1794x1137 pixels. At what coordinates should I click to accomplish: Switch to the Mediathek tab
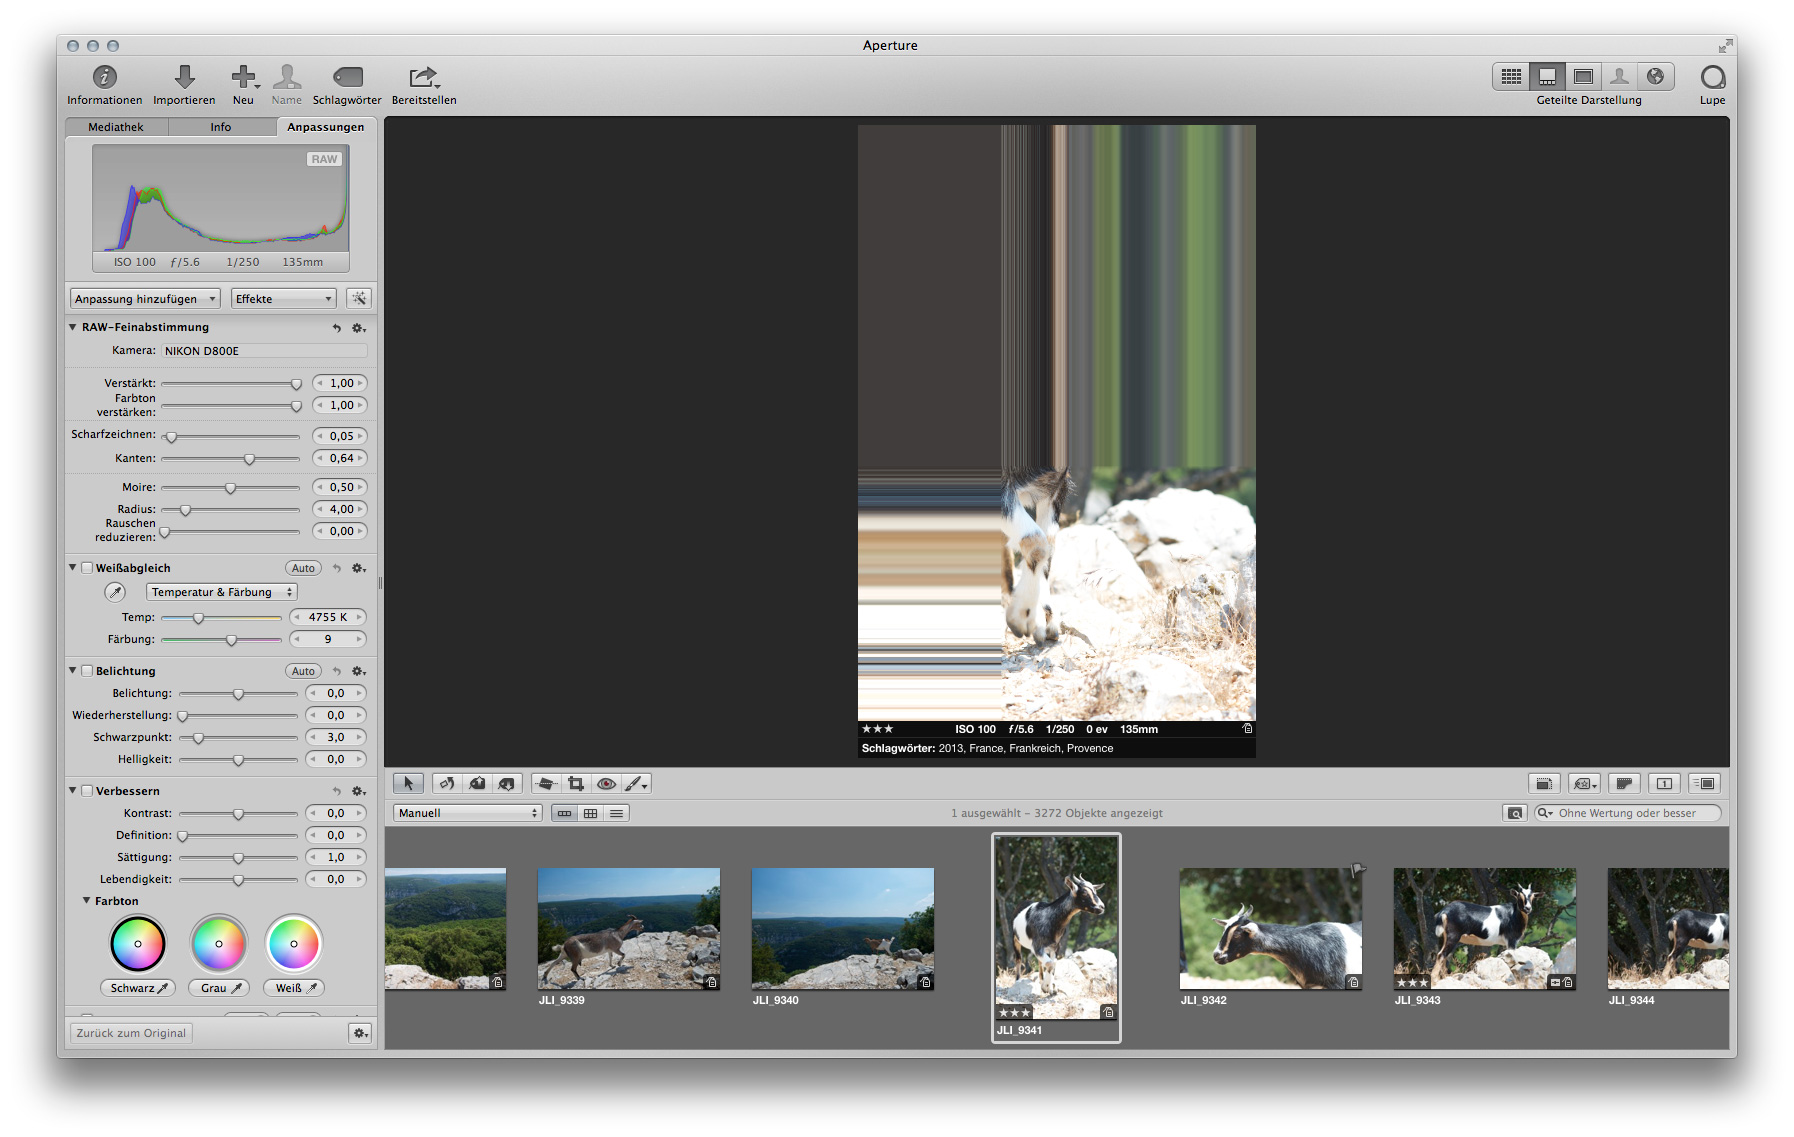116,127
